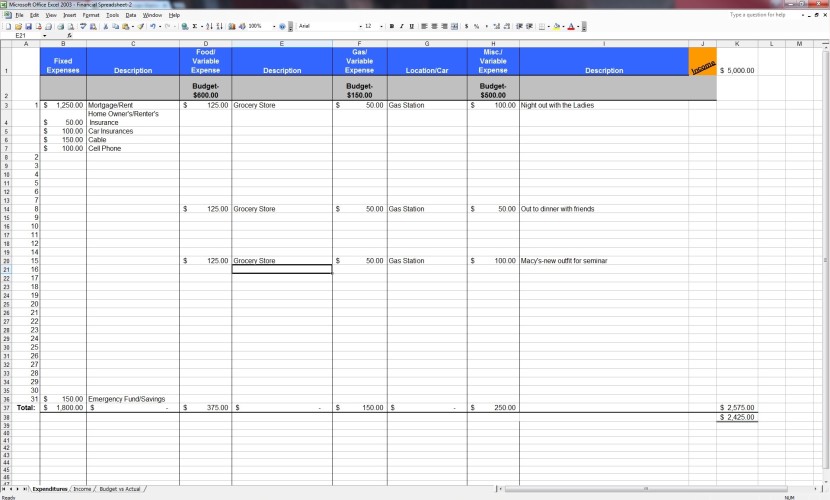
Task: Run the Spelling check icon
Action: tap(83, 26)
